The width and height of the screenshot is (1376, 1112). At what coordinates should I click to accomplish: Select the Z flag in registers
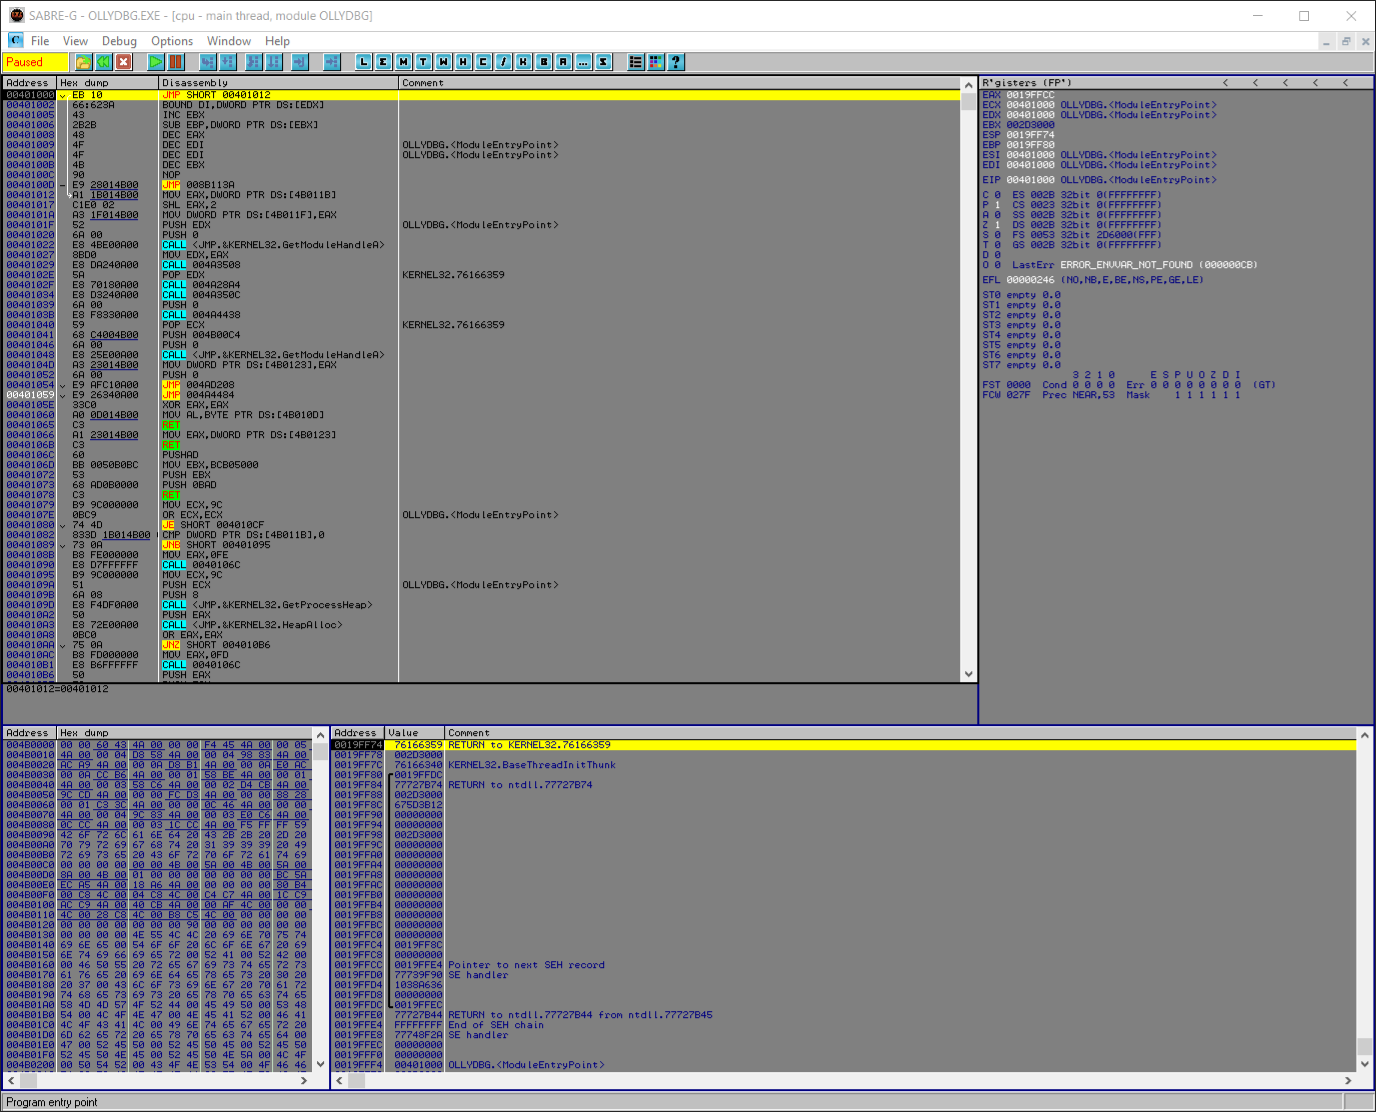991,225
